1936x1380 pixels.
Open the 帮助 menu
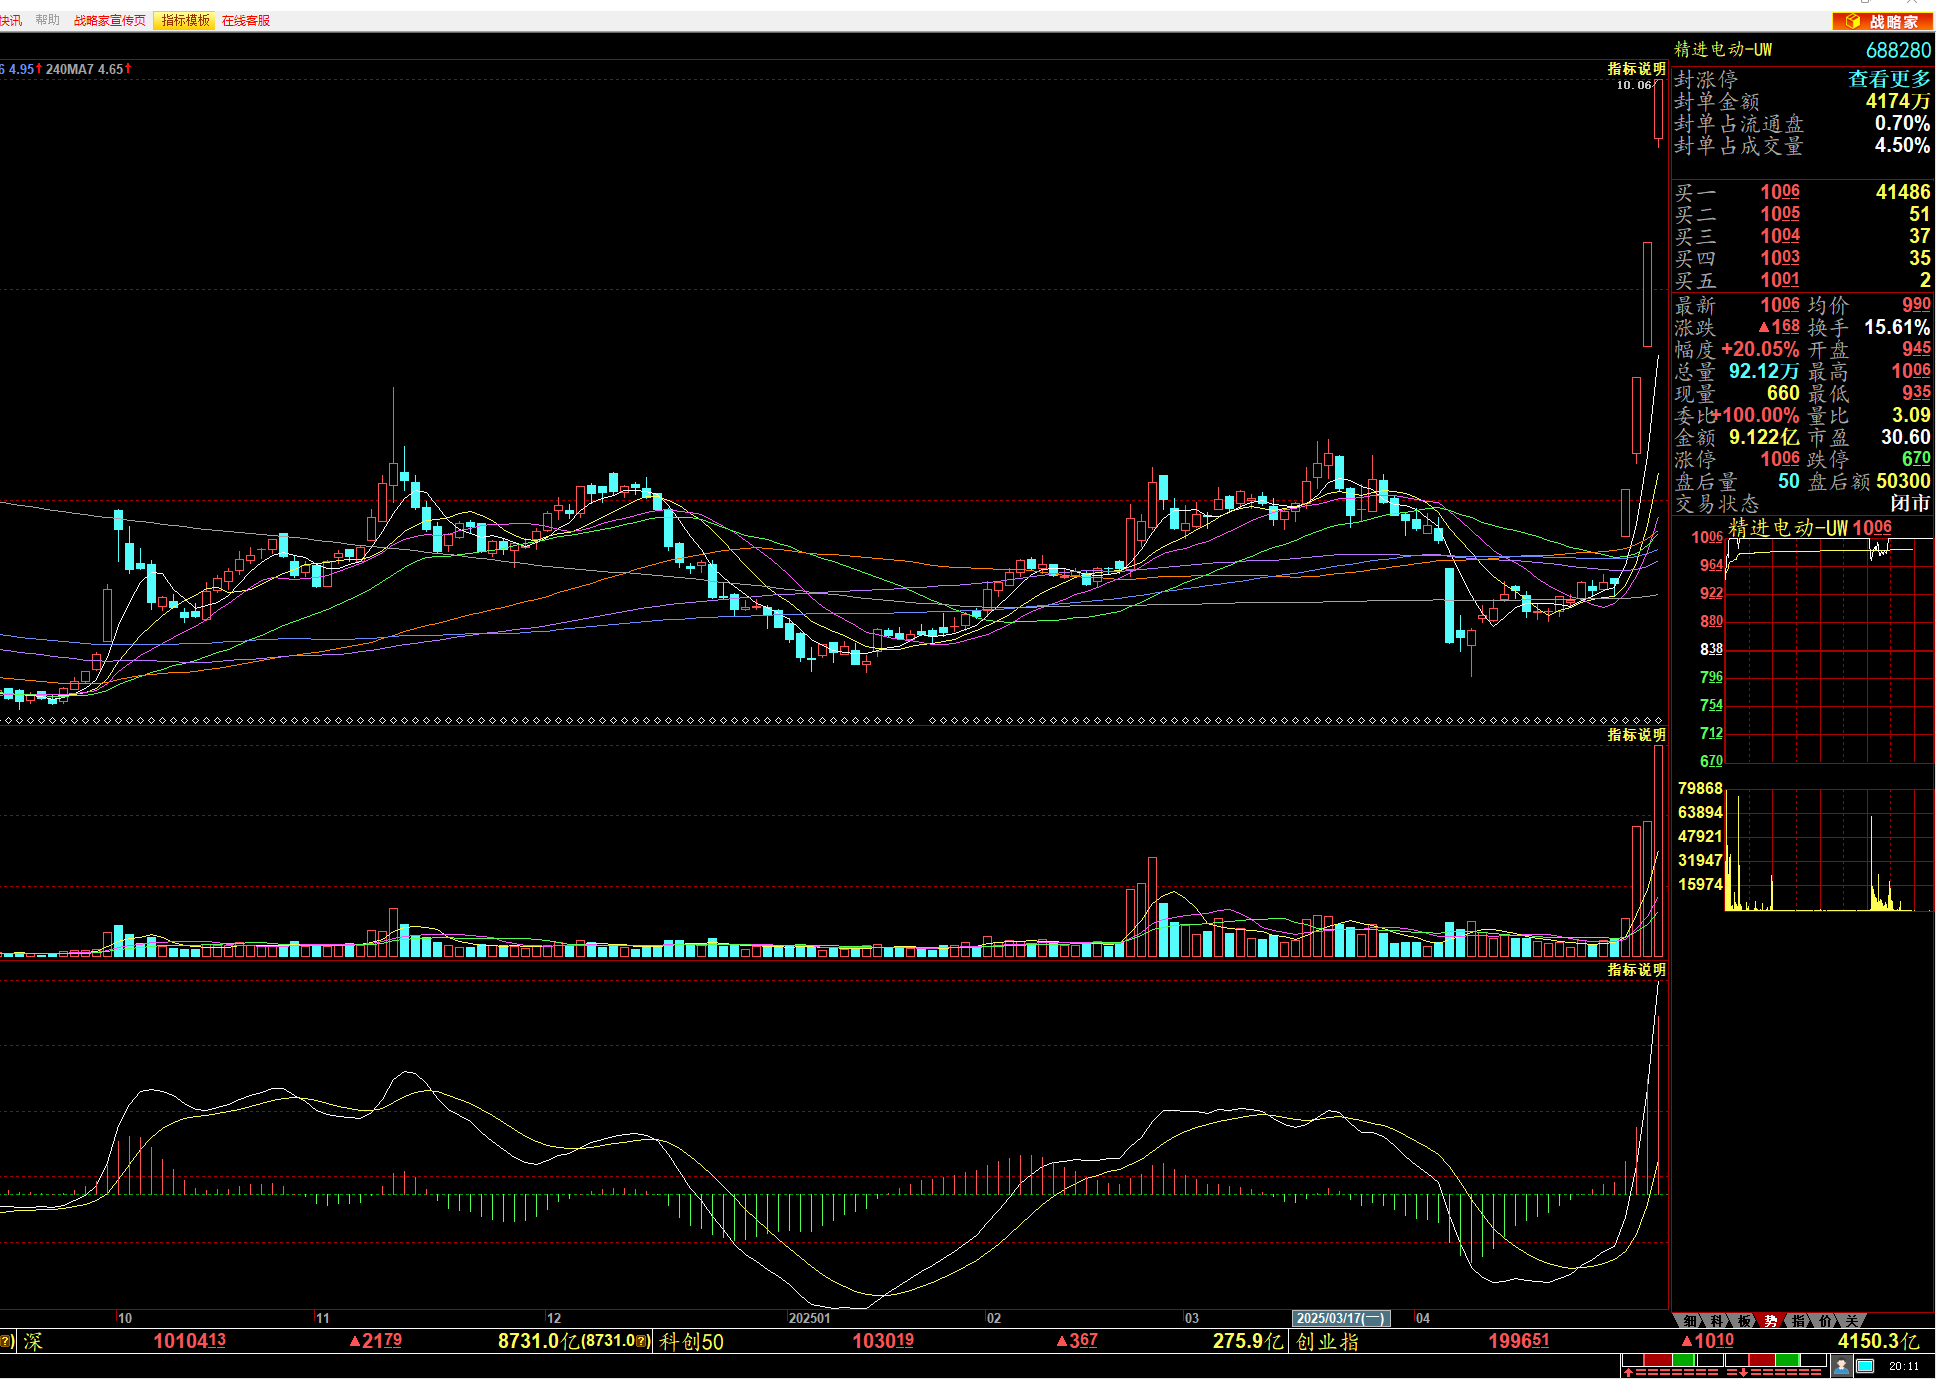[47, 20]
